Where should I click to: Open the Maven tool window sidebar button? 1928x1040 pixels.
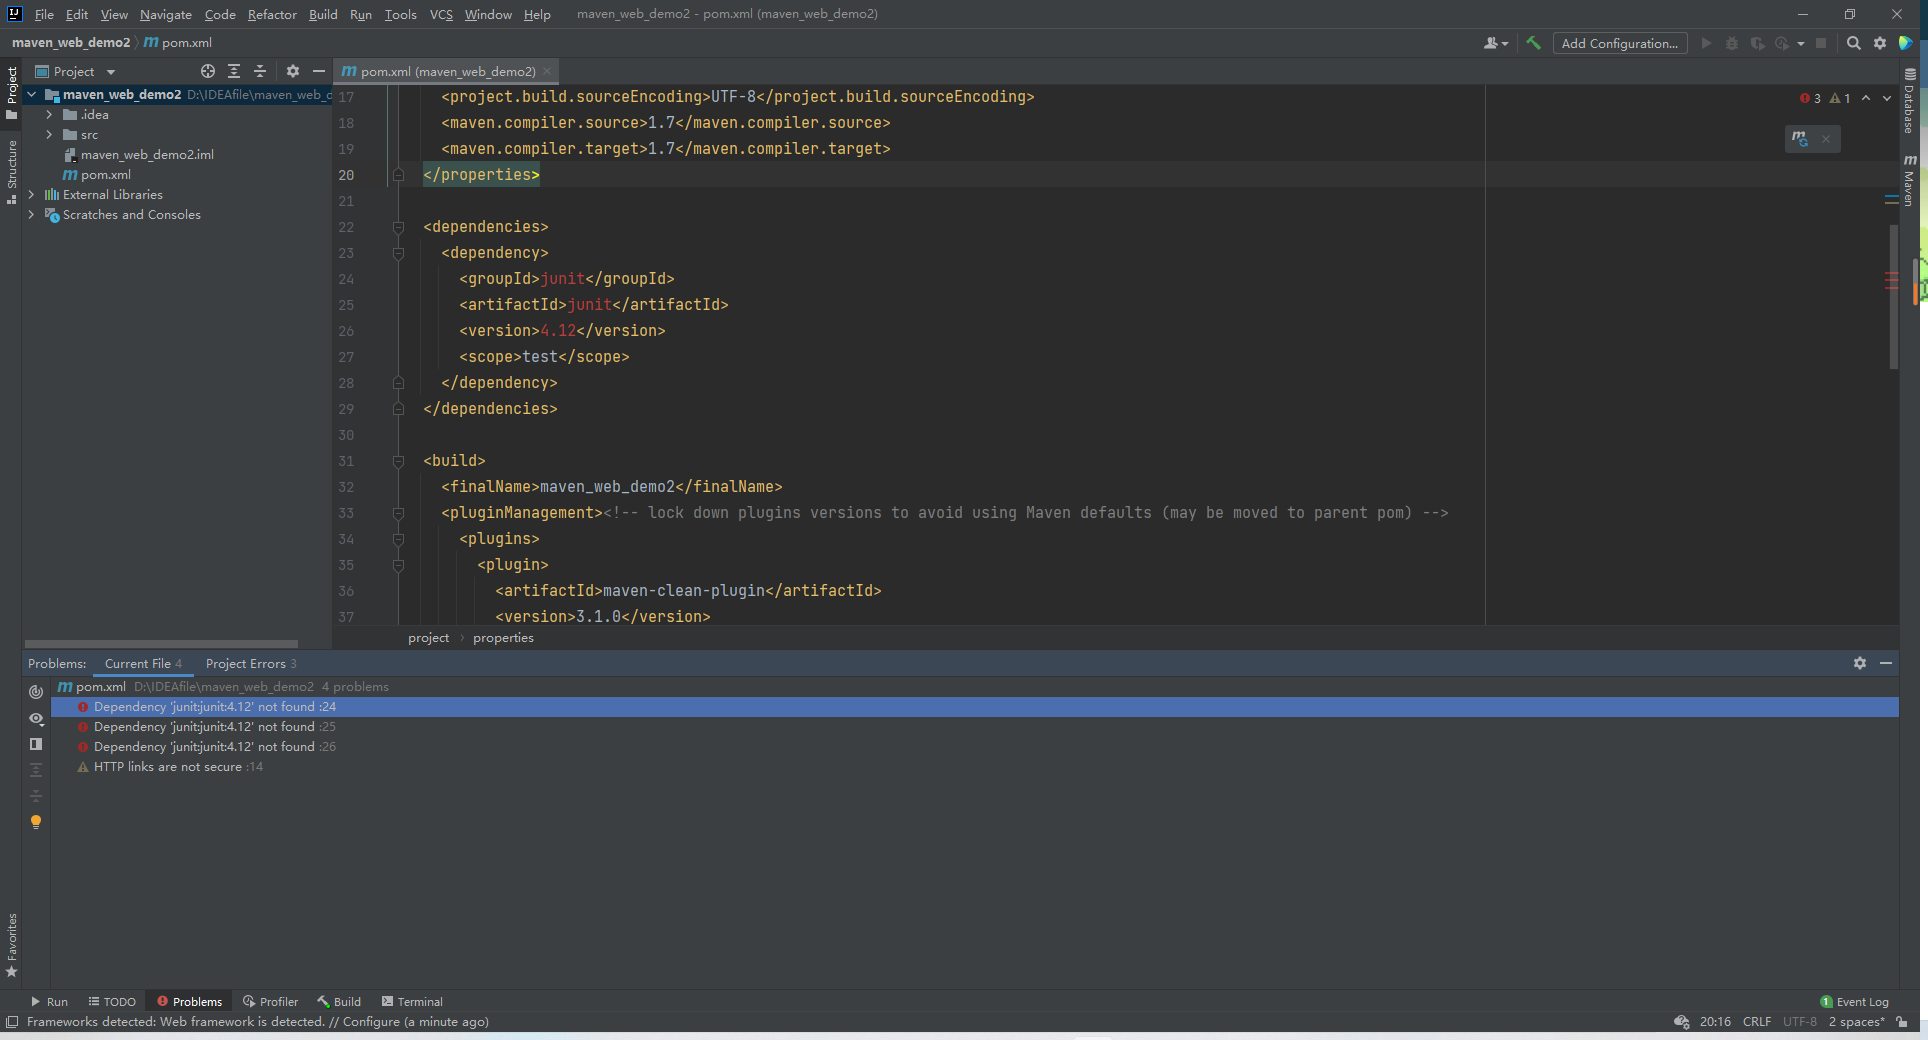(1909, 180)
